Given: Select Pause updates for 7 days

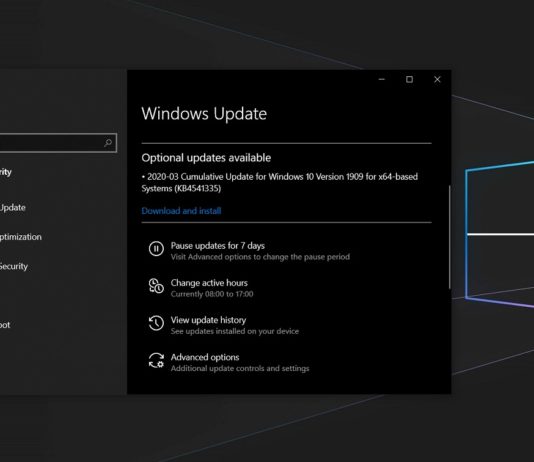Looking at the screenshot, I should coord(218,245).
